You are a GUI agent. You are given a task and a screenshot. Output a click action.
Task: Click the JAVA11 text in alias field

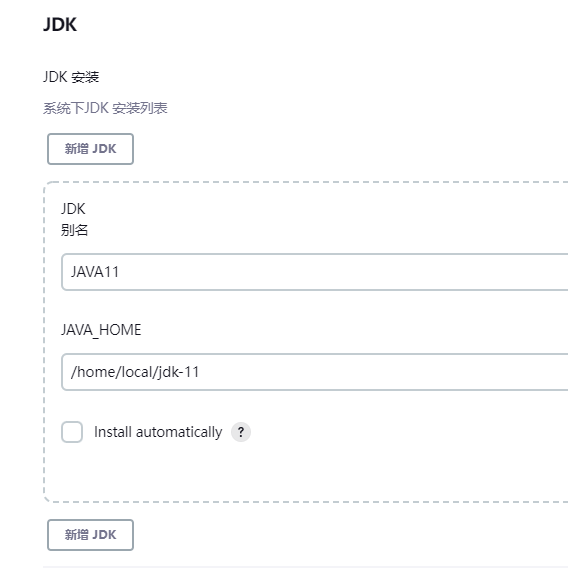tap(95, 272)
